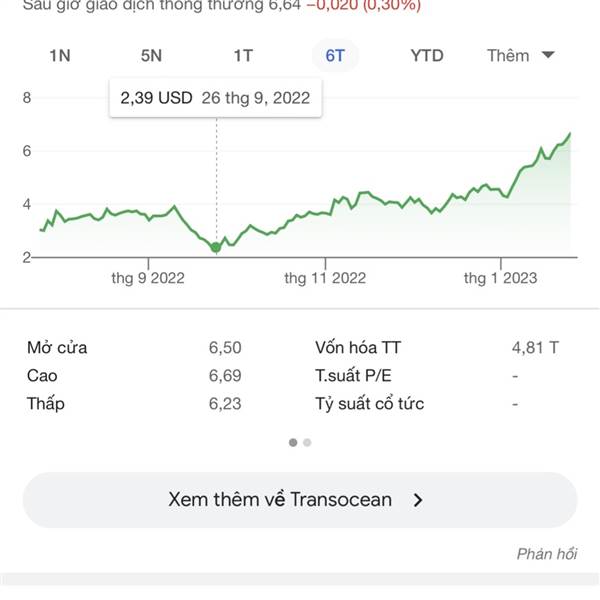The width and height of the screenshot is (600, 600).
Task: Click the Phản hồi feedback link
Action: coord(547,554)
